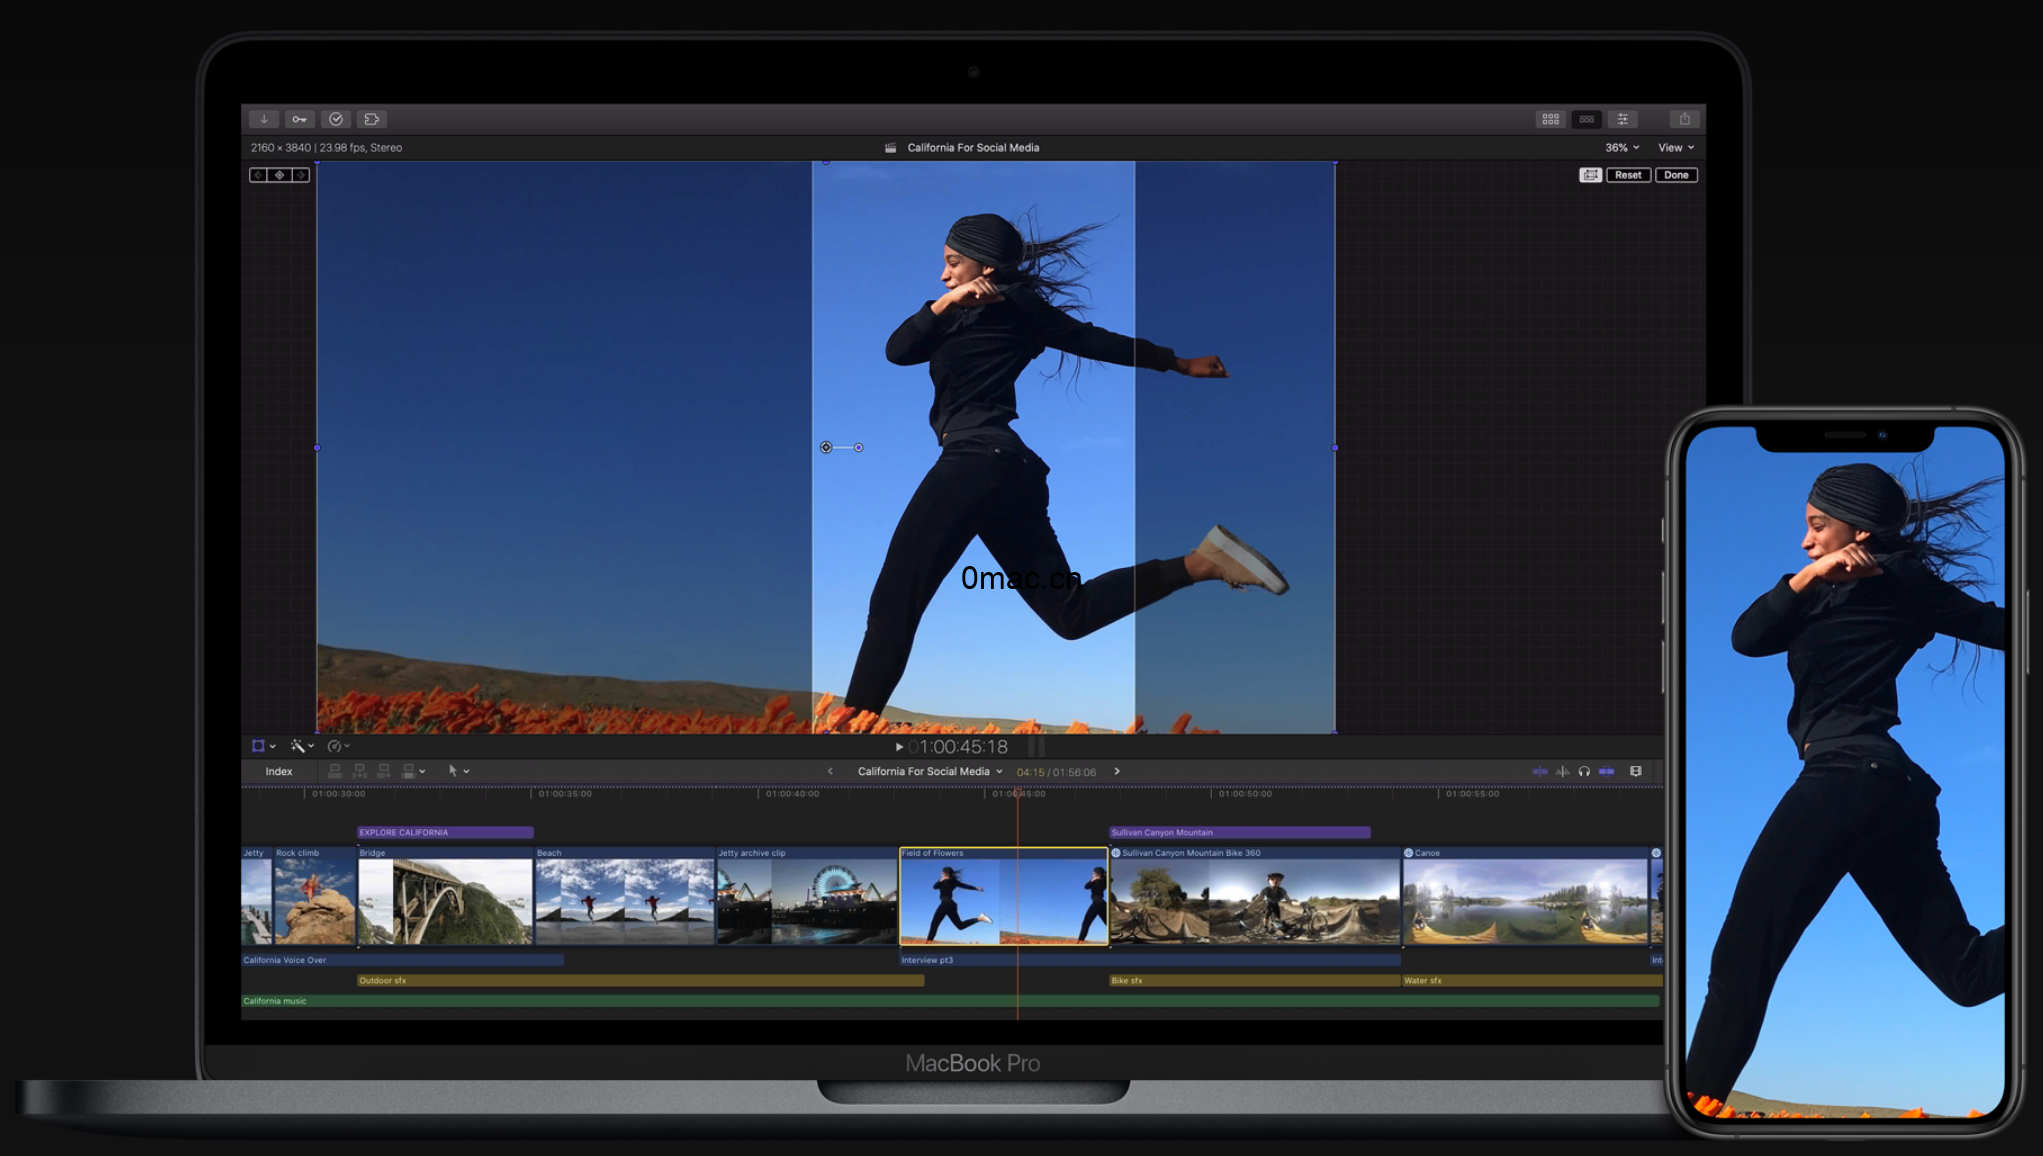Select the Bike sfx audio clip

coord(1254,980)
